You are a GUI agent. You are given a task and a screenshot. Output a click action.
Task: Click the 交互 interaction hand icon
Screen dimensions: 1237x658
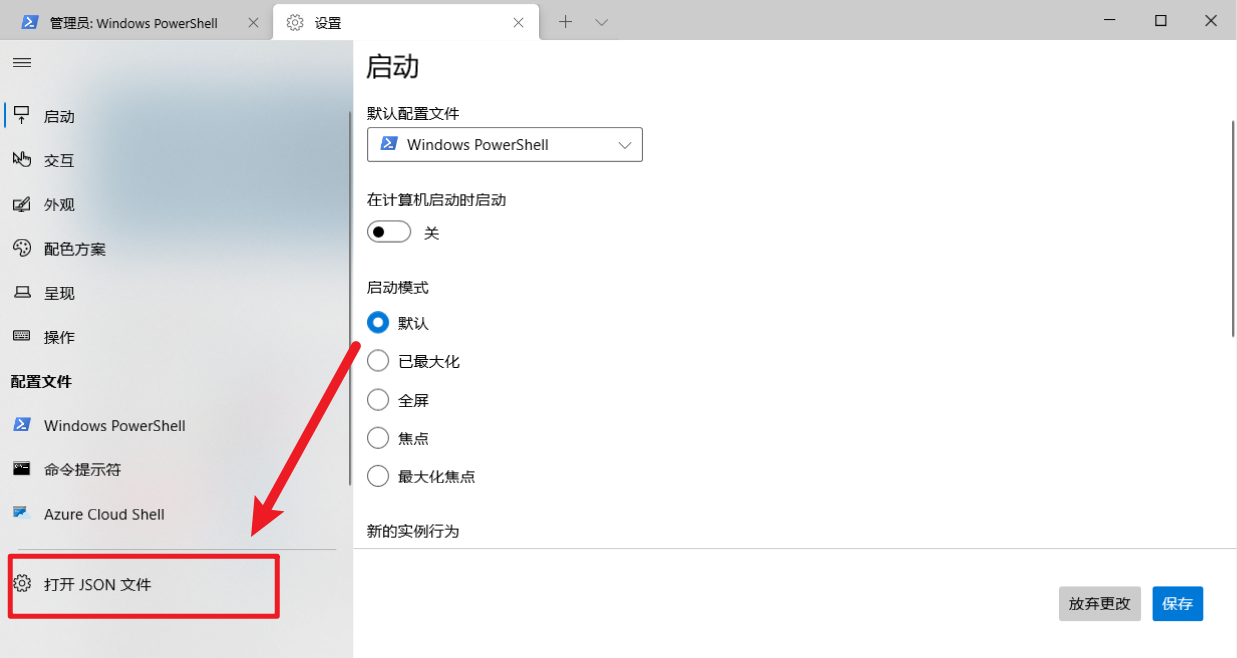click(x=21, y=160)
